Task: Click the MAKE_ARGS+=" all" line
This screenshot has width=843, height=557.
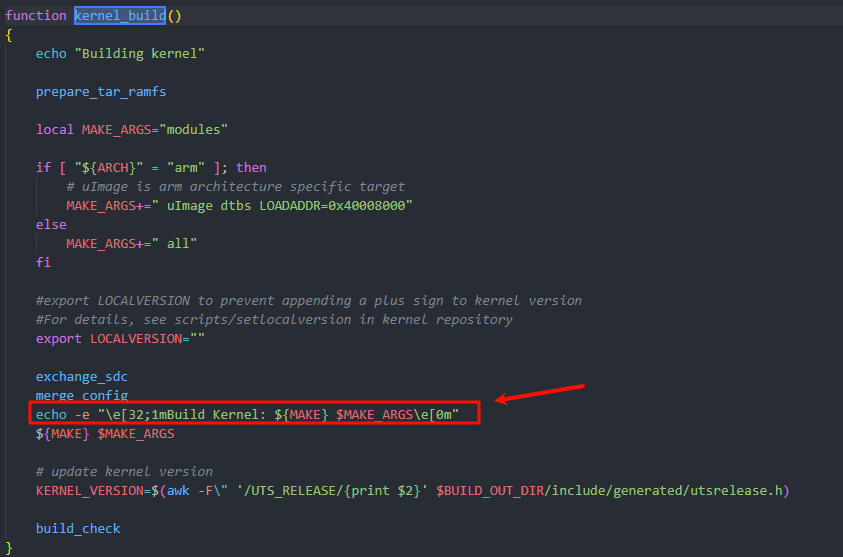Action: 131,243
